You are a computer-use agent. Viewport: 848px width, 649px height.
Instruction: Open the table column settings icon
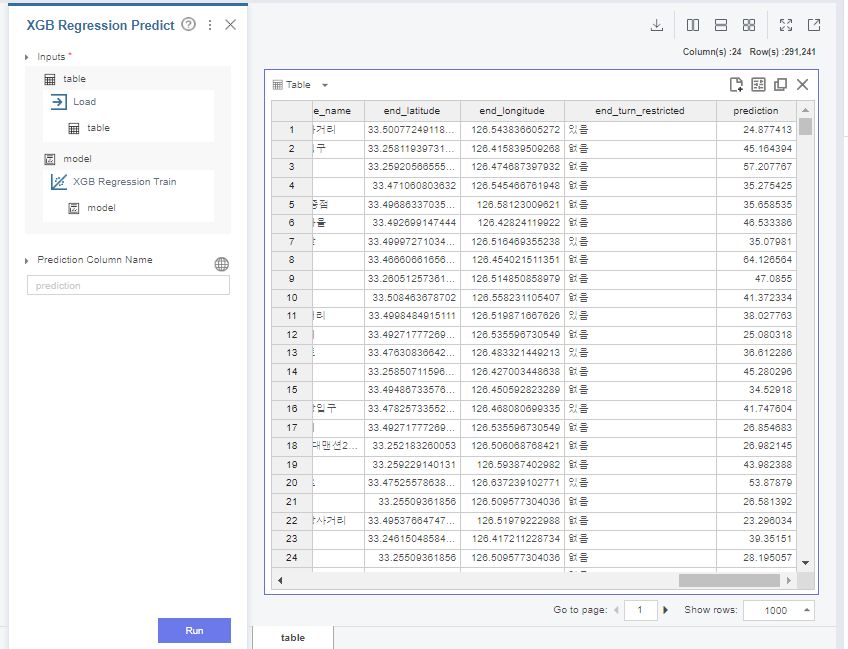(759, 84)
